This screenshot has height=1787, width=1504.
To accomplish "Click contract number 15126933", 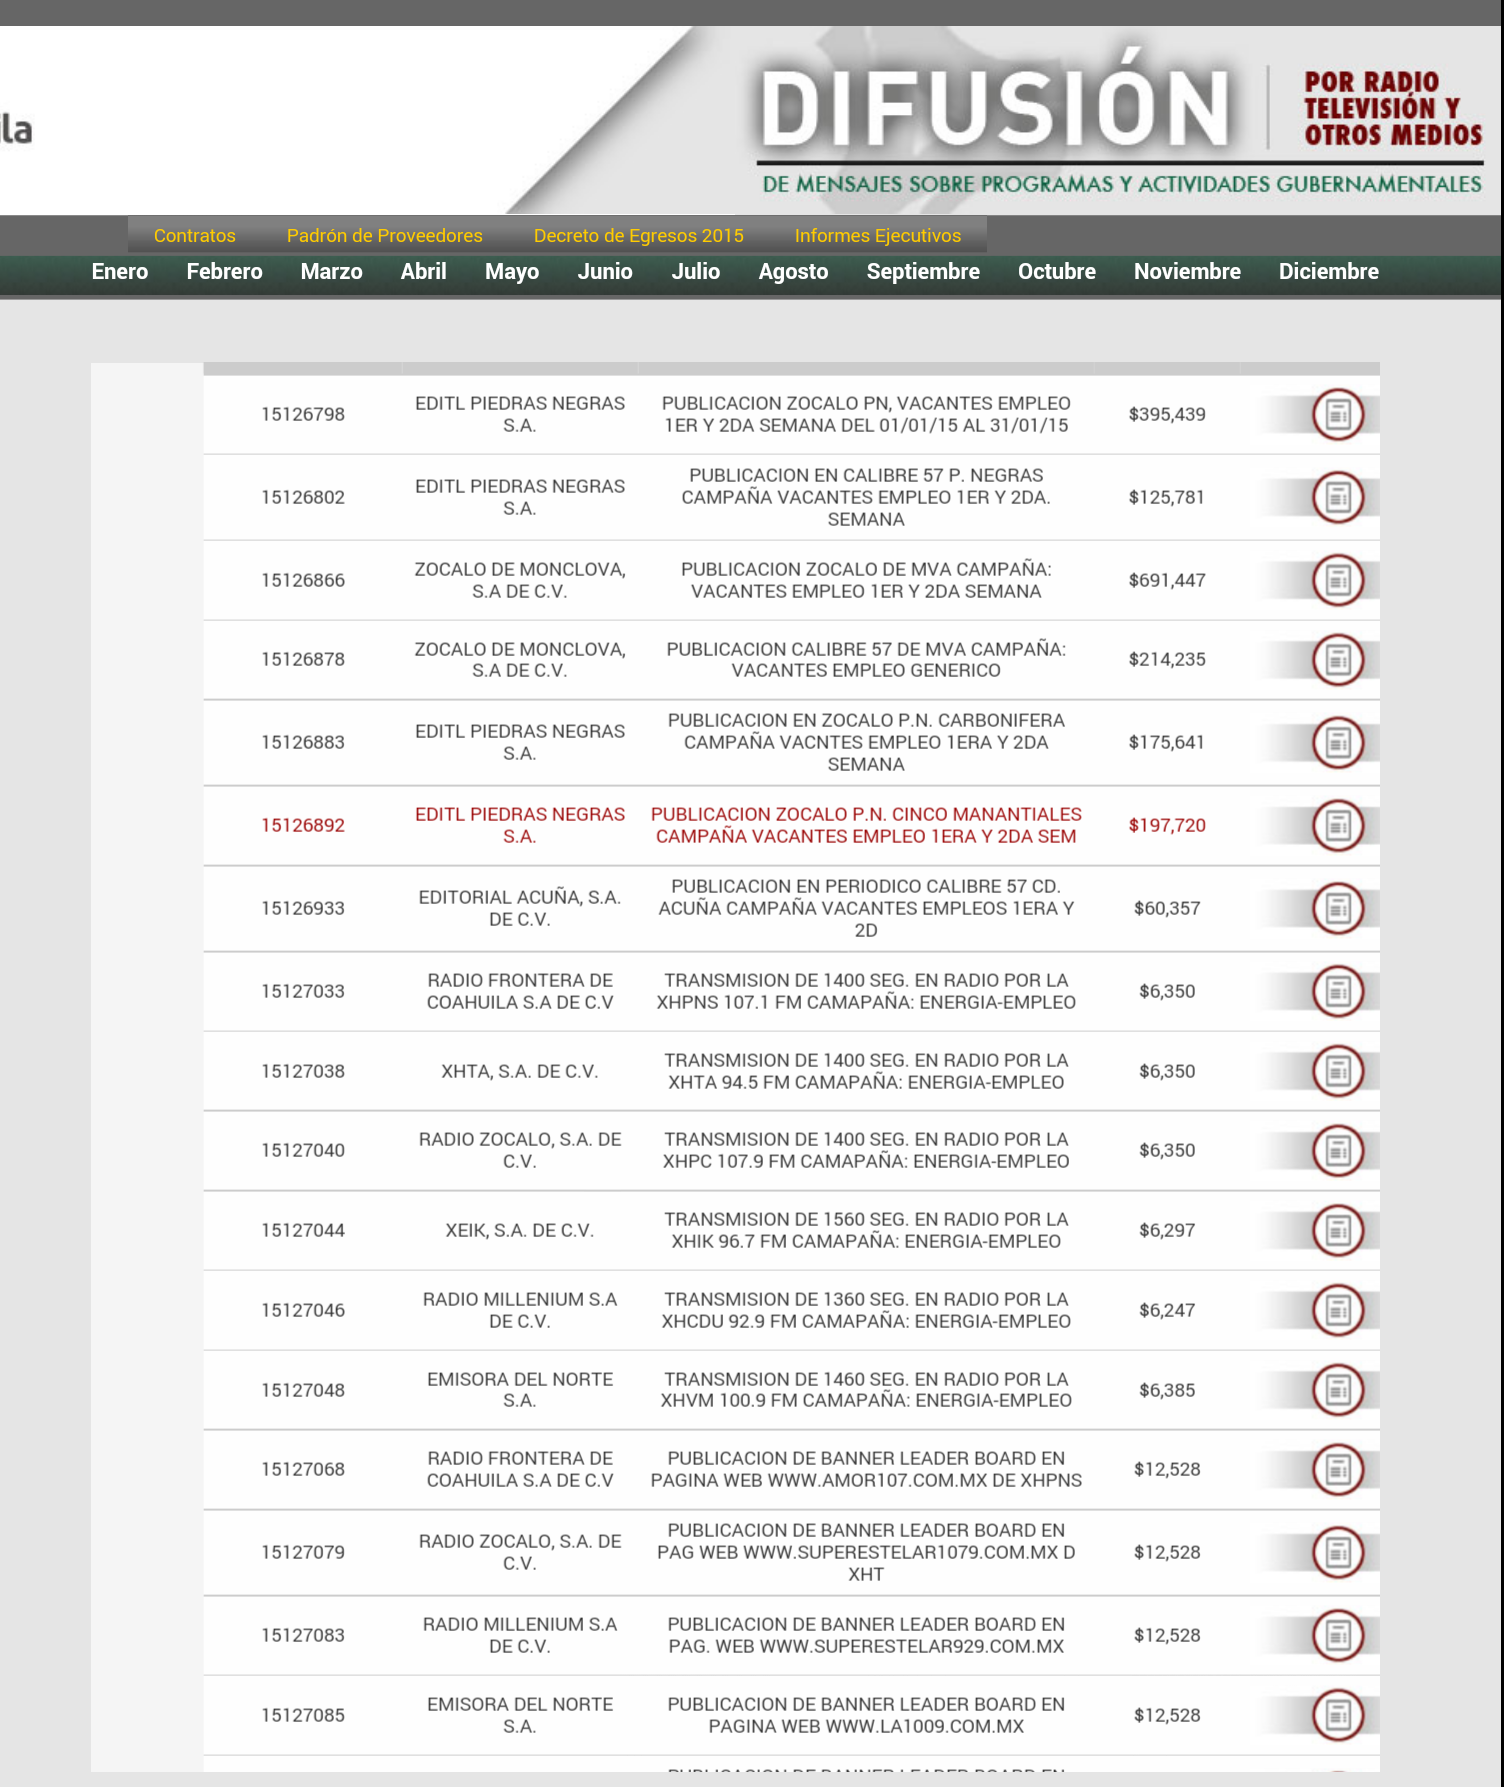I will pyautogui.click(x=303, y=908).
